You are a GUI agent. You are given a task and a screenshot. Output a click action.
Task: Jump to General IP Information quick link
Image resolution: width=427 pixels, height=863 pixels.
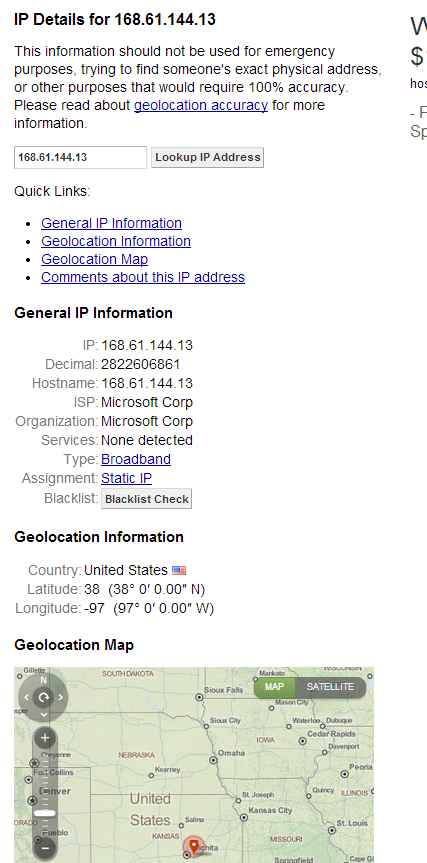tap(111, 223)
